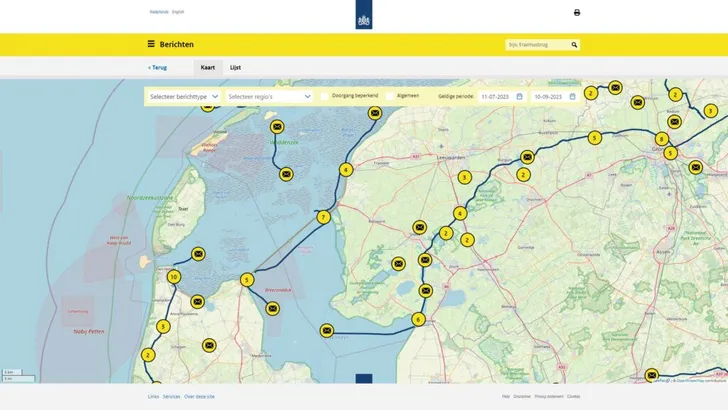The width and height of the screenshot is (728, 410).
Task: Click the cluster marker labeled 7
Action: pyautogui.click(x=323, y=217)
